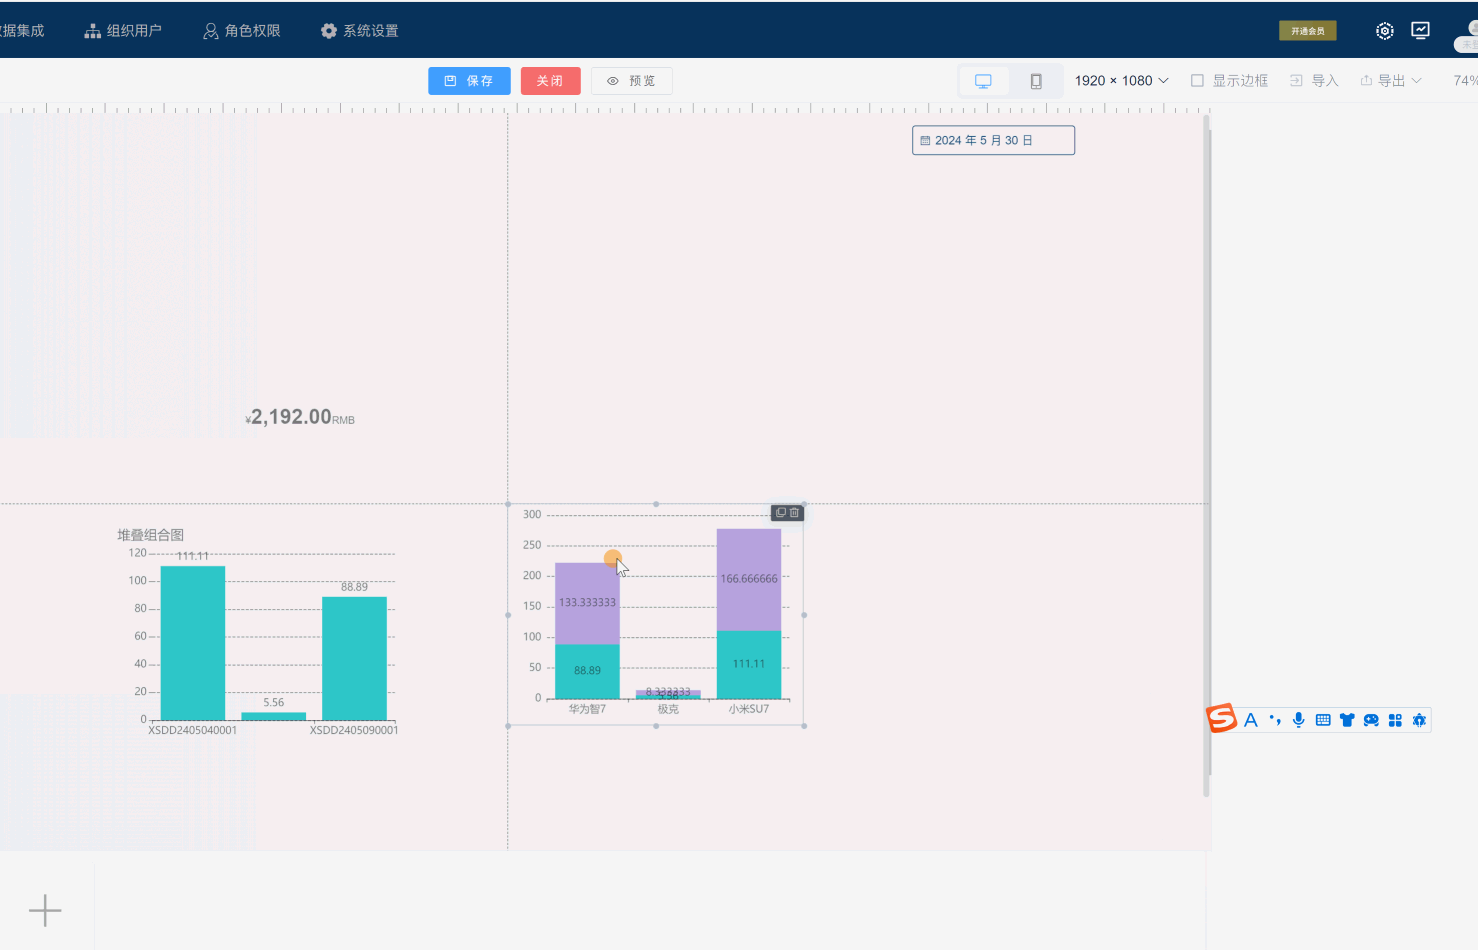Screen dimensions: 1478x950
Task: Click the 小米SU7 axis label
Action: (x=749, y=709)
